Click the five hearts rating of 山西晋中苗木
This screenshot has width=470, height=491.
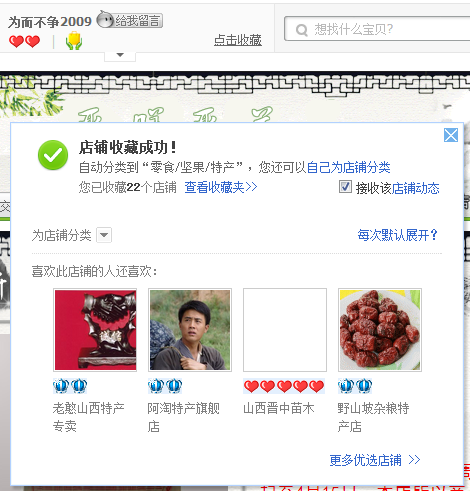click(x=284, y=386)
